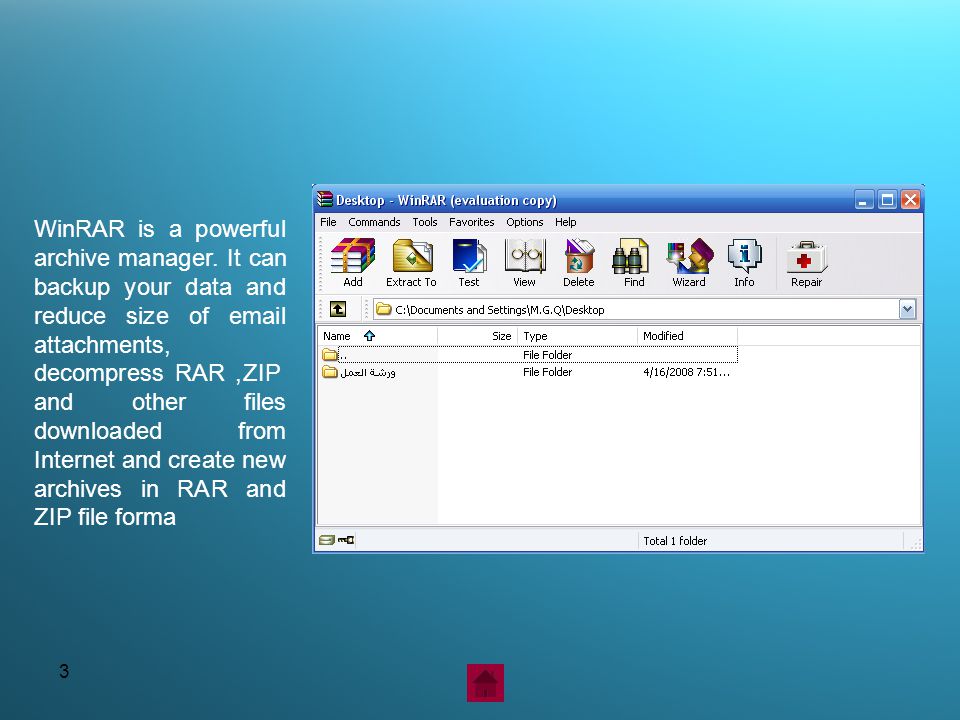Click the modified date '4/16/2008 7:51...'

click(686, 372)
